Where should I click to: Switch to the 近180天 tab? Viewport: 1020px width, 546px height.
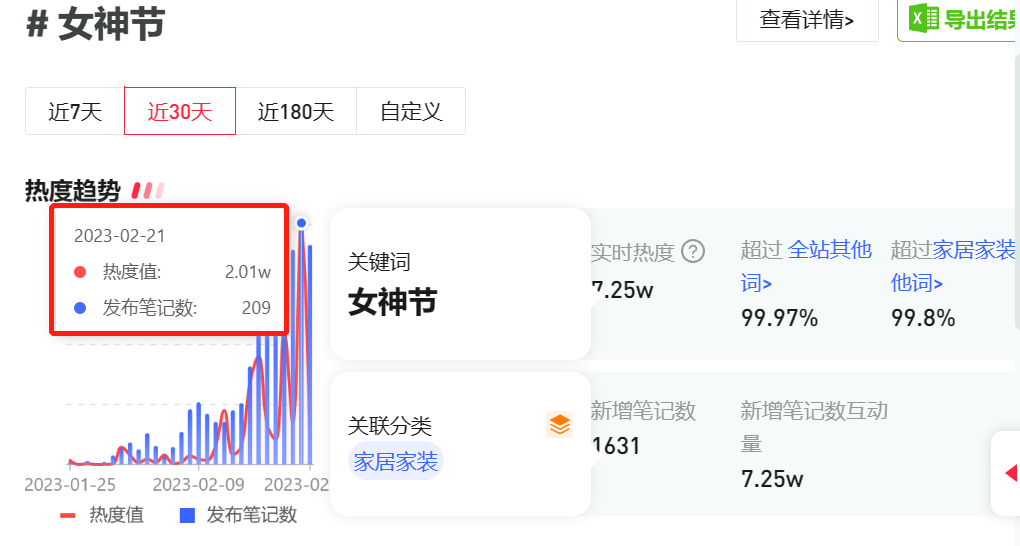click(x=296, y=111)
